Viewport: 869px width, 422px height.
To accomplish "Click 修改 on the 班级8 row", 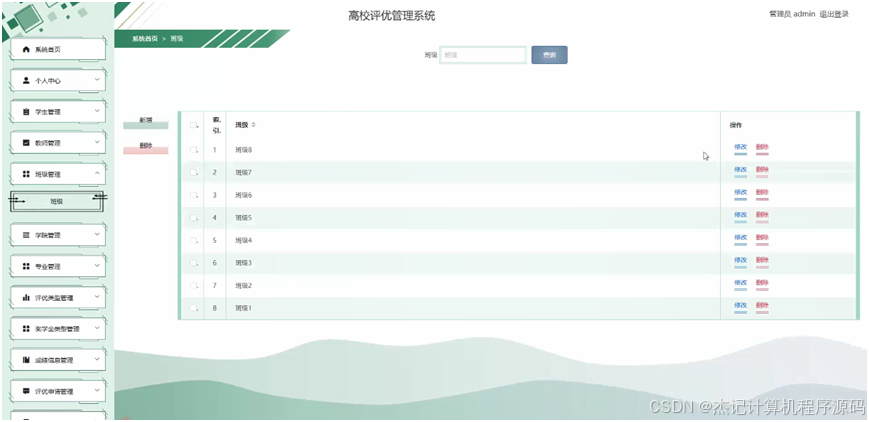I will [740, 148].
